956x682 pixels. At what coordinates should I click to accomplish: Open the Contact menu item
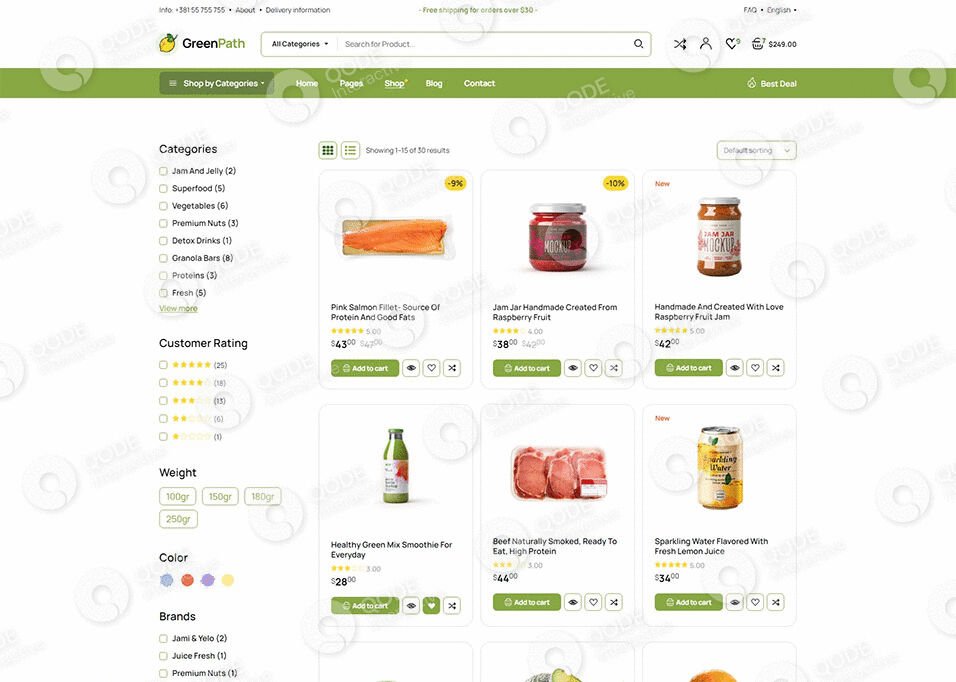[479, 83]
